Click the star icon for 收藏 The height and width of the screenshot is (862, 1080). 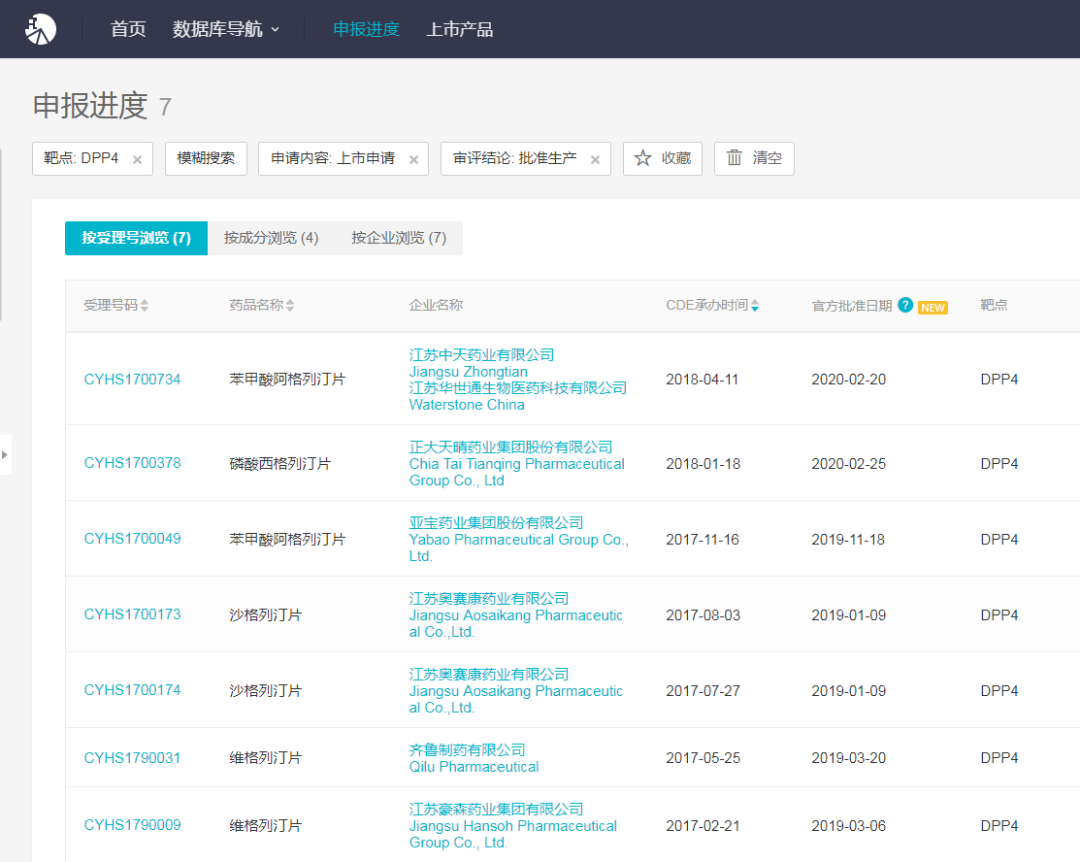click(643, 158)
